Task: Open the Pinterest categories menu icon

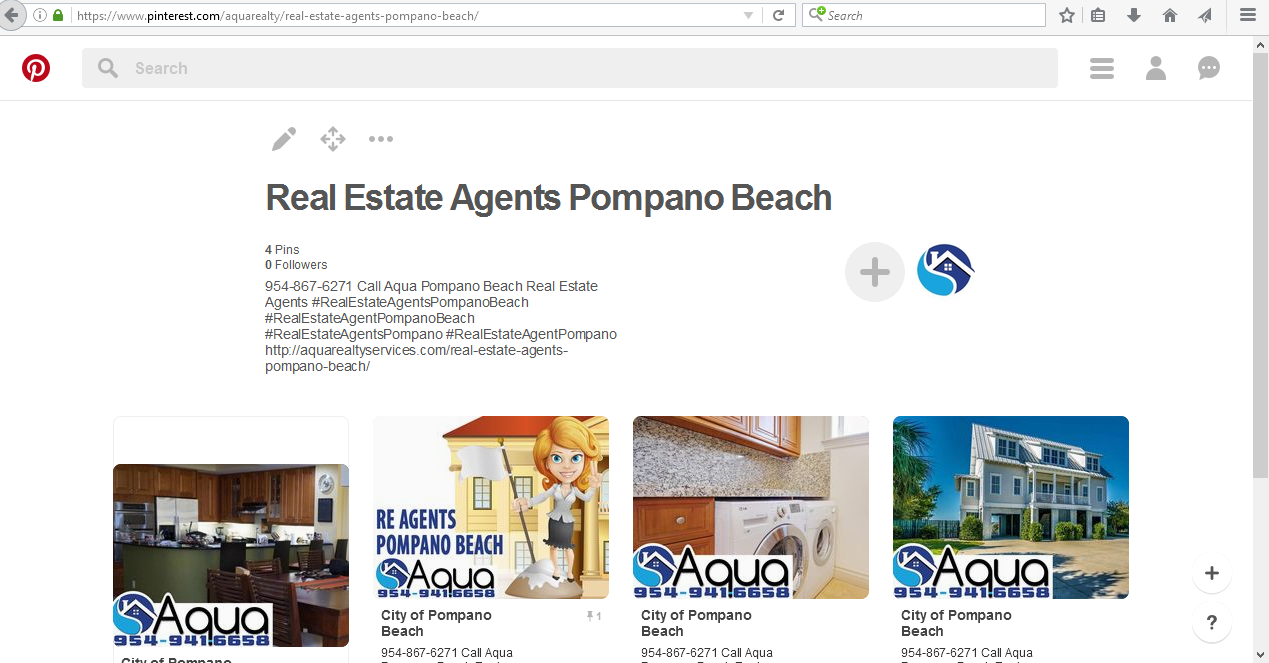Action: (x=1102, y=68)
